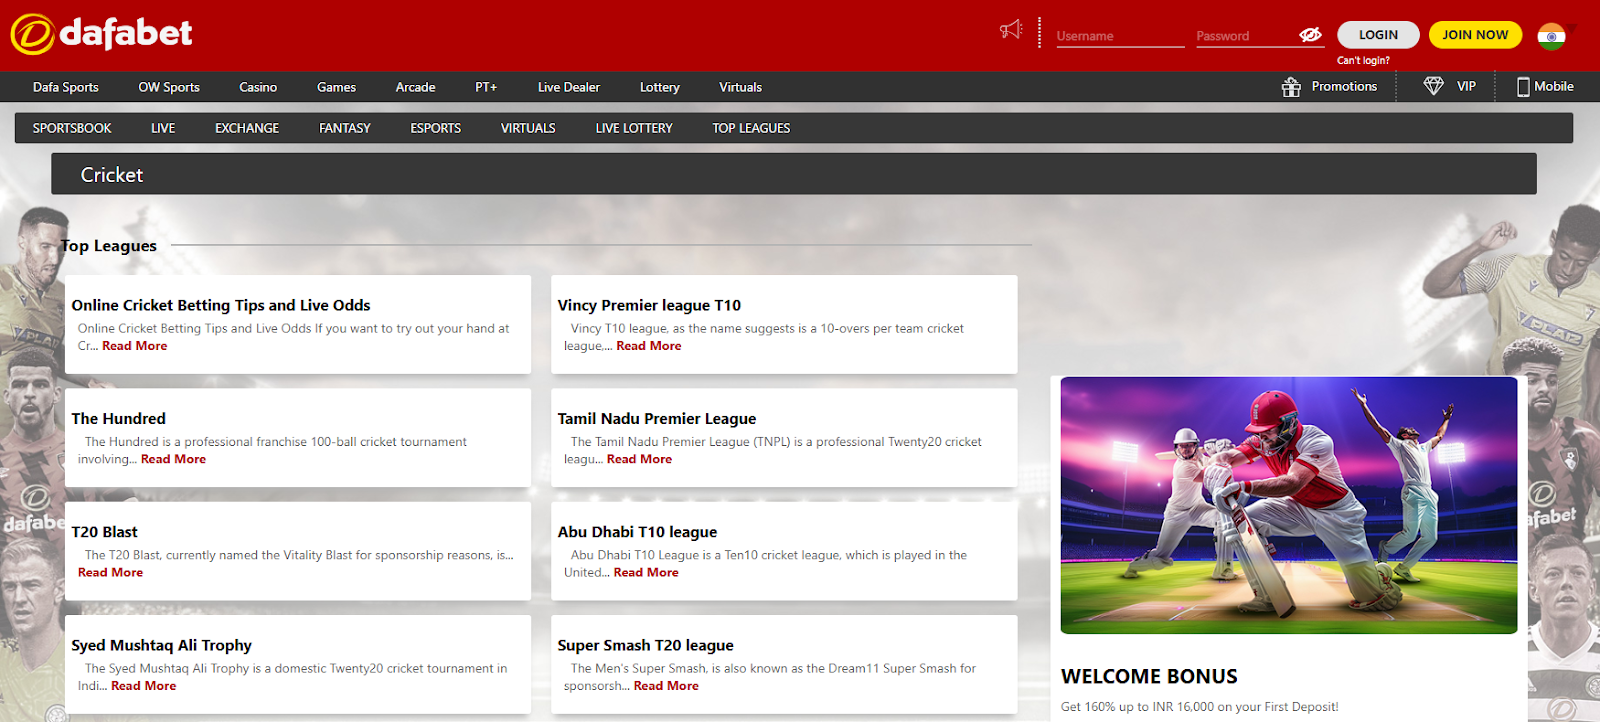Open T20 Blast heading
The height and width of the screenshot is (722, 1600).
[x=105, y=532]
